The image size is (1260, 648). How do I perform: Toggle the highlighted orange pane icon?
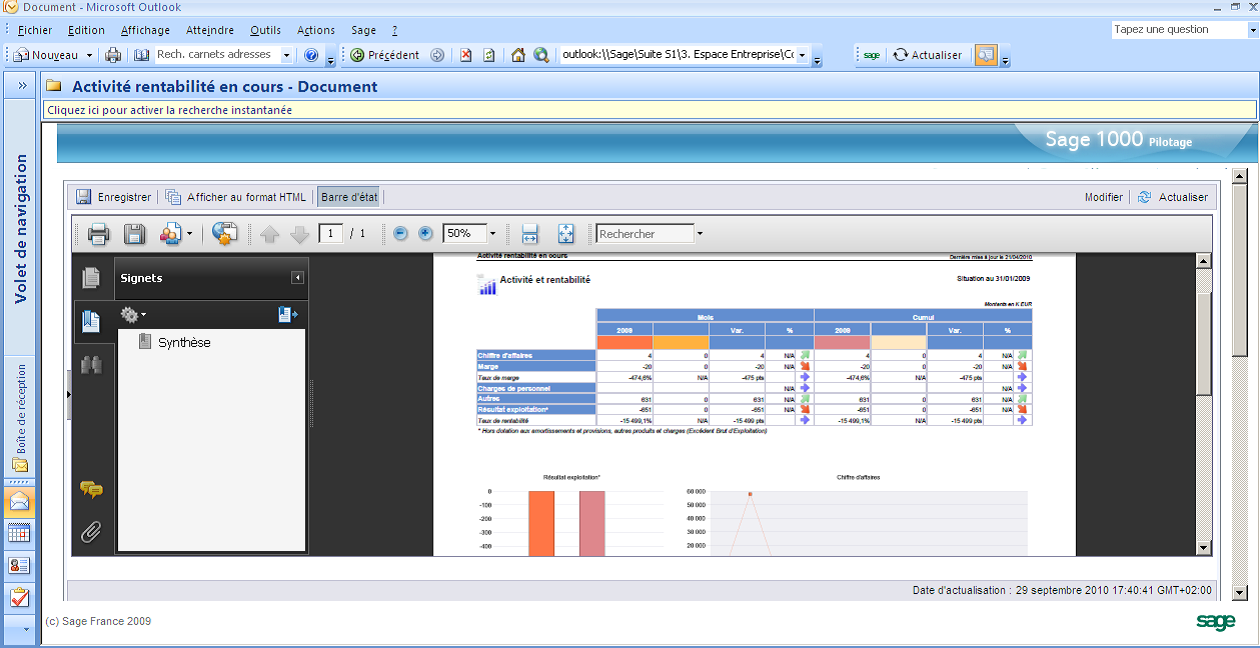tap(986, 55)
